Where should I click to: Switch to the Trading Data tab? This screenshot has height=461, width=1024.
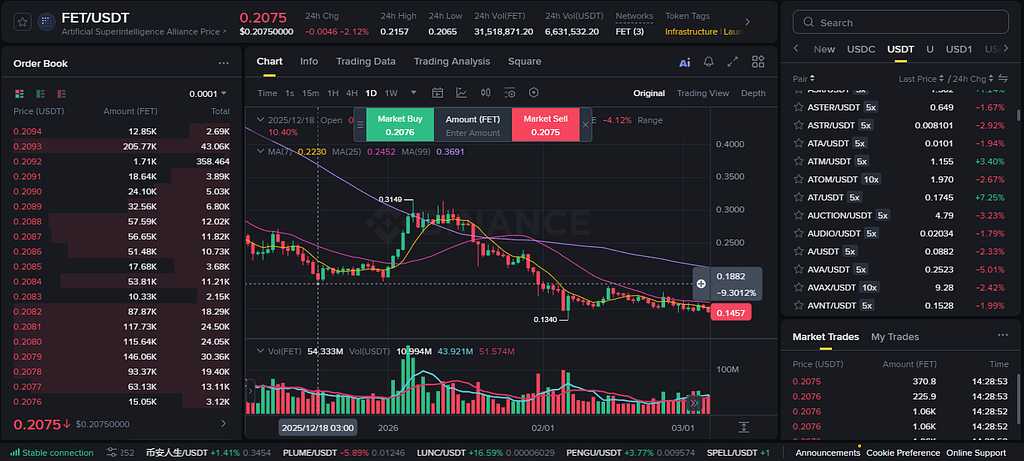tap(366, 61)
